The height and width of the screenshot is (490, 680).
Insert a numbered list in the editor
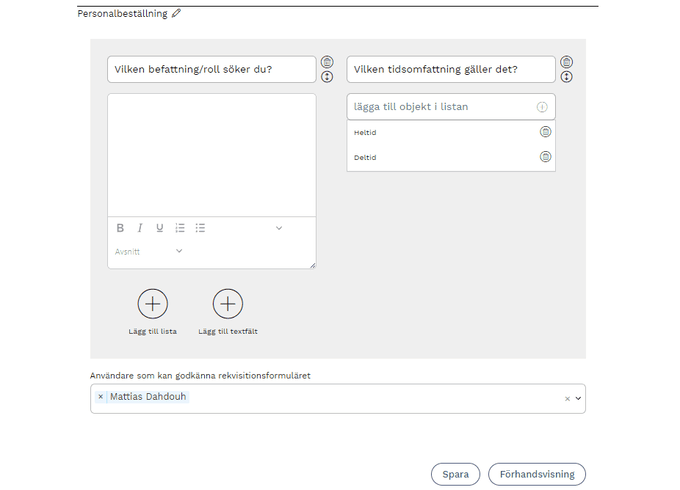(x=180, y=228)
